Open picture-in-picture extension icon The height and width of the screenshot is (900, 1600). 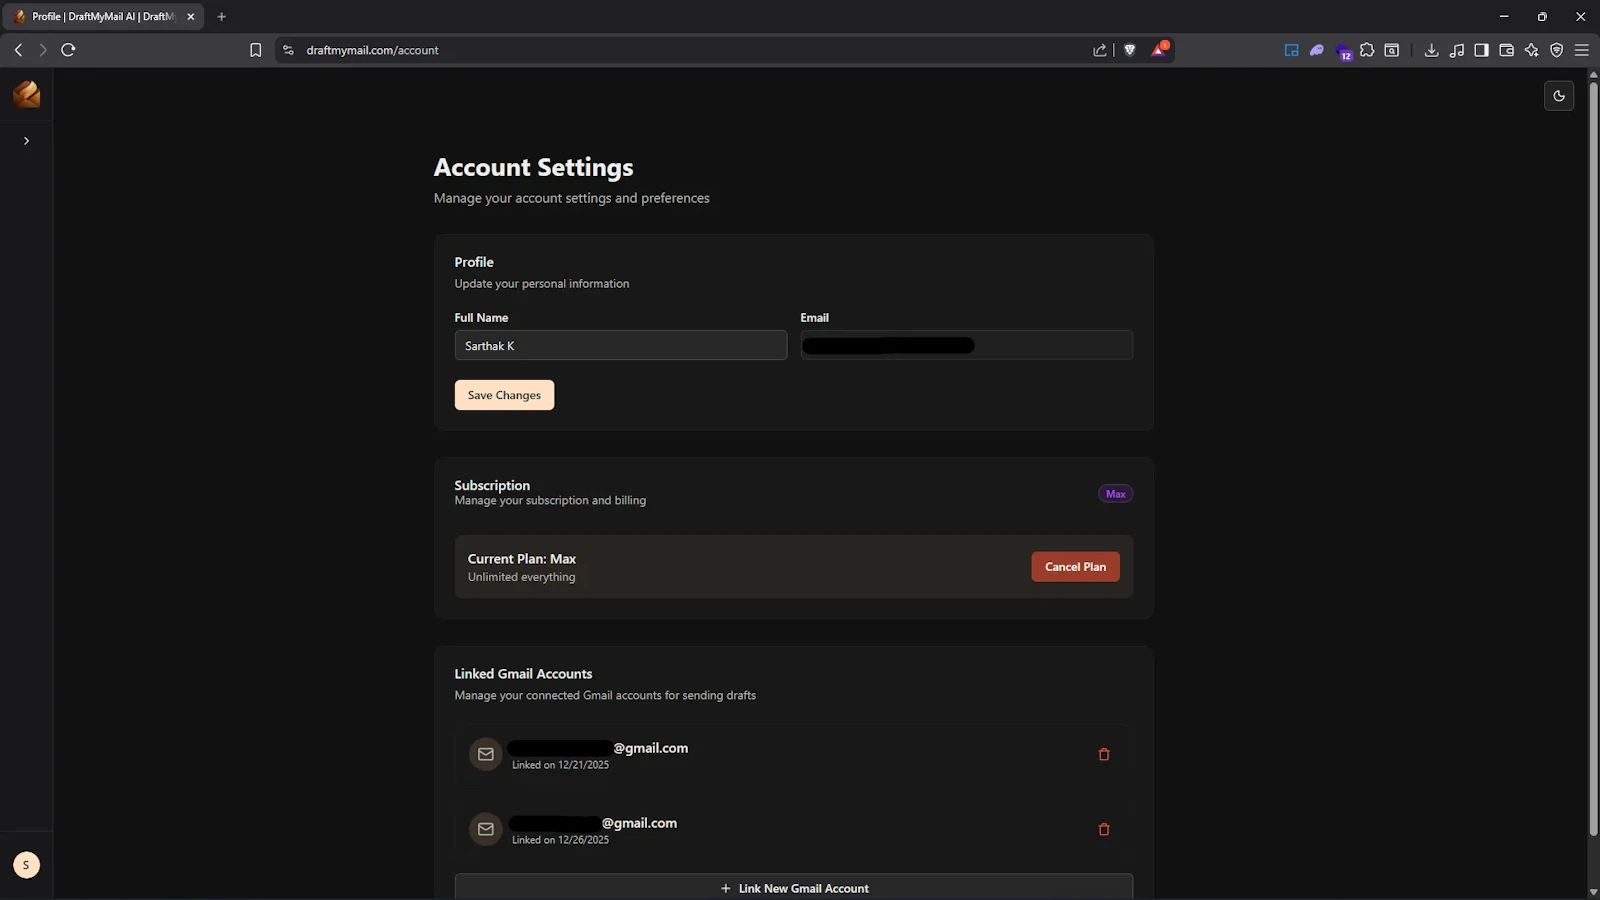[1292, 50]
